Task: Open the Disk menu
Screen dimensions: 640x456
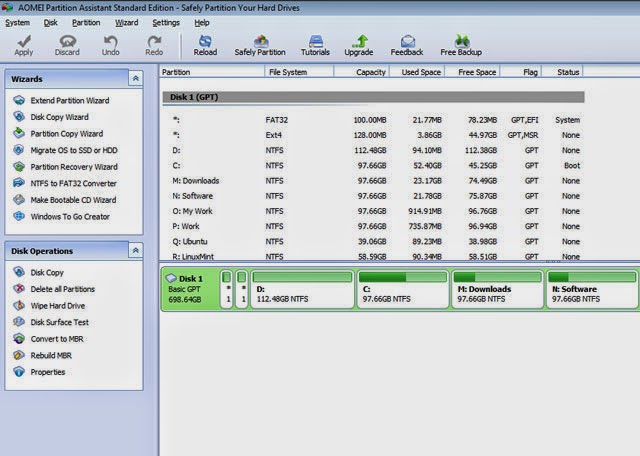Action: click(x=51, y=23)
